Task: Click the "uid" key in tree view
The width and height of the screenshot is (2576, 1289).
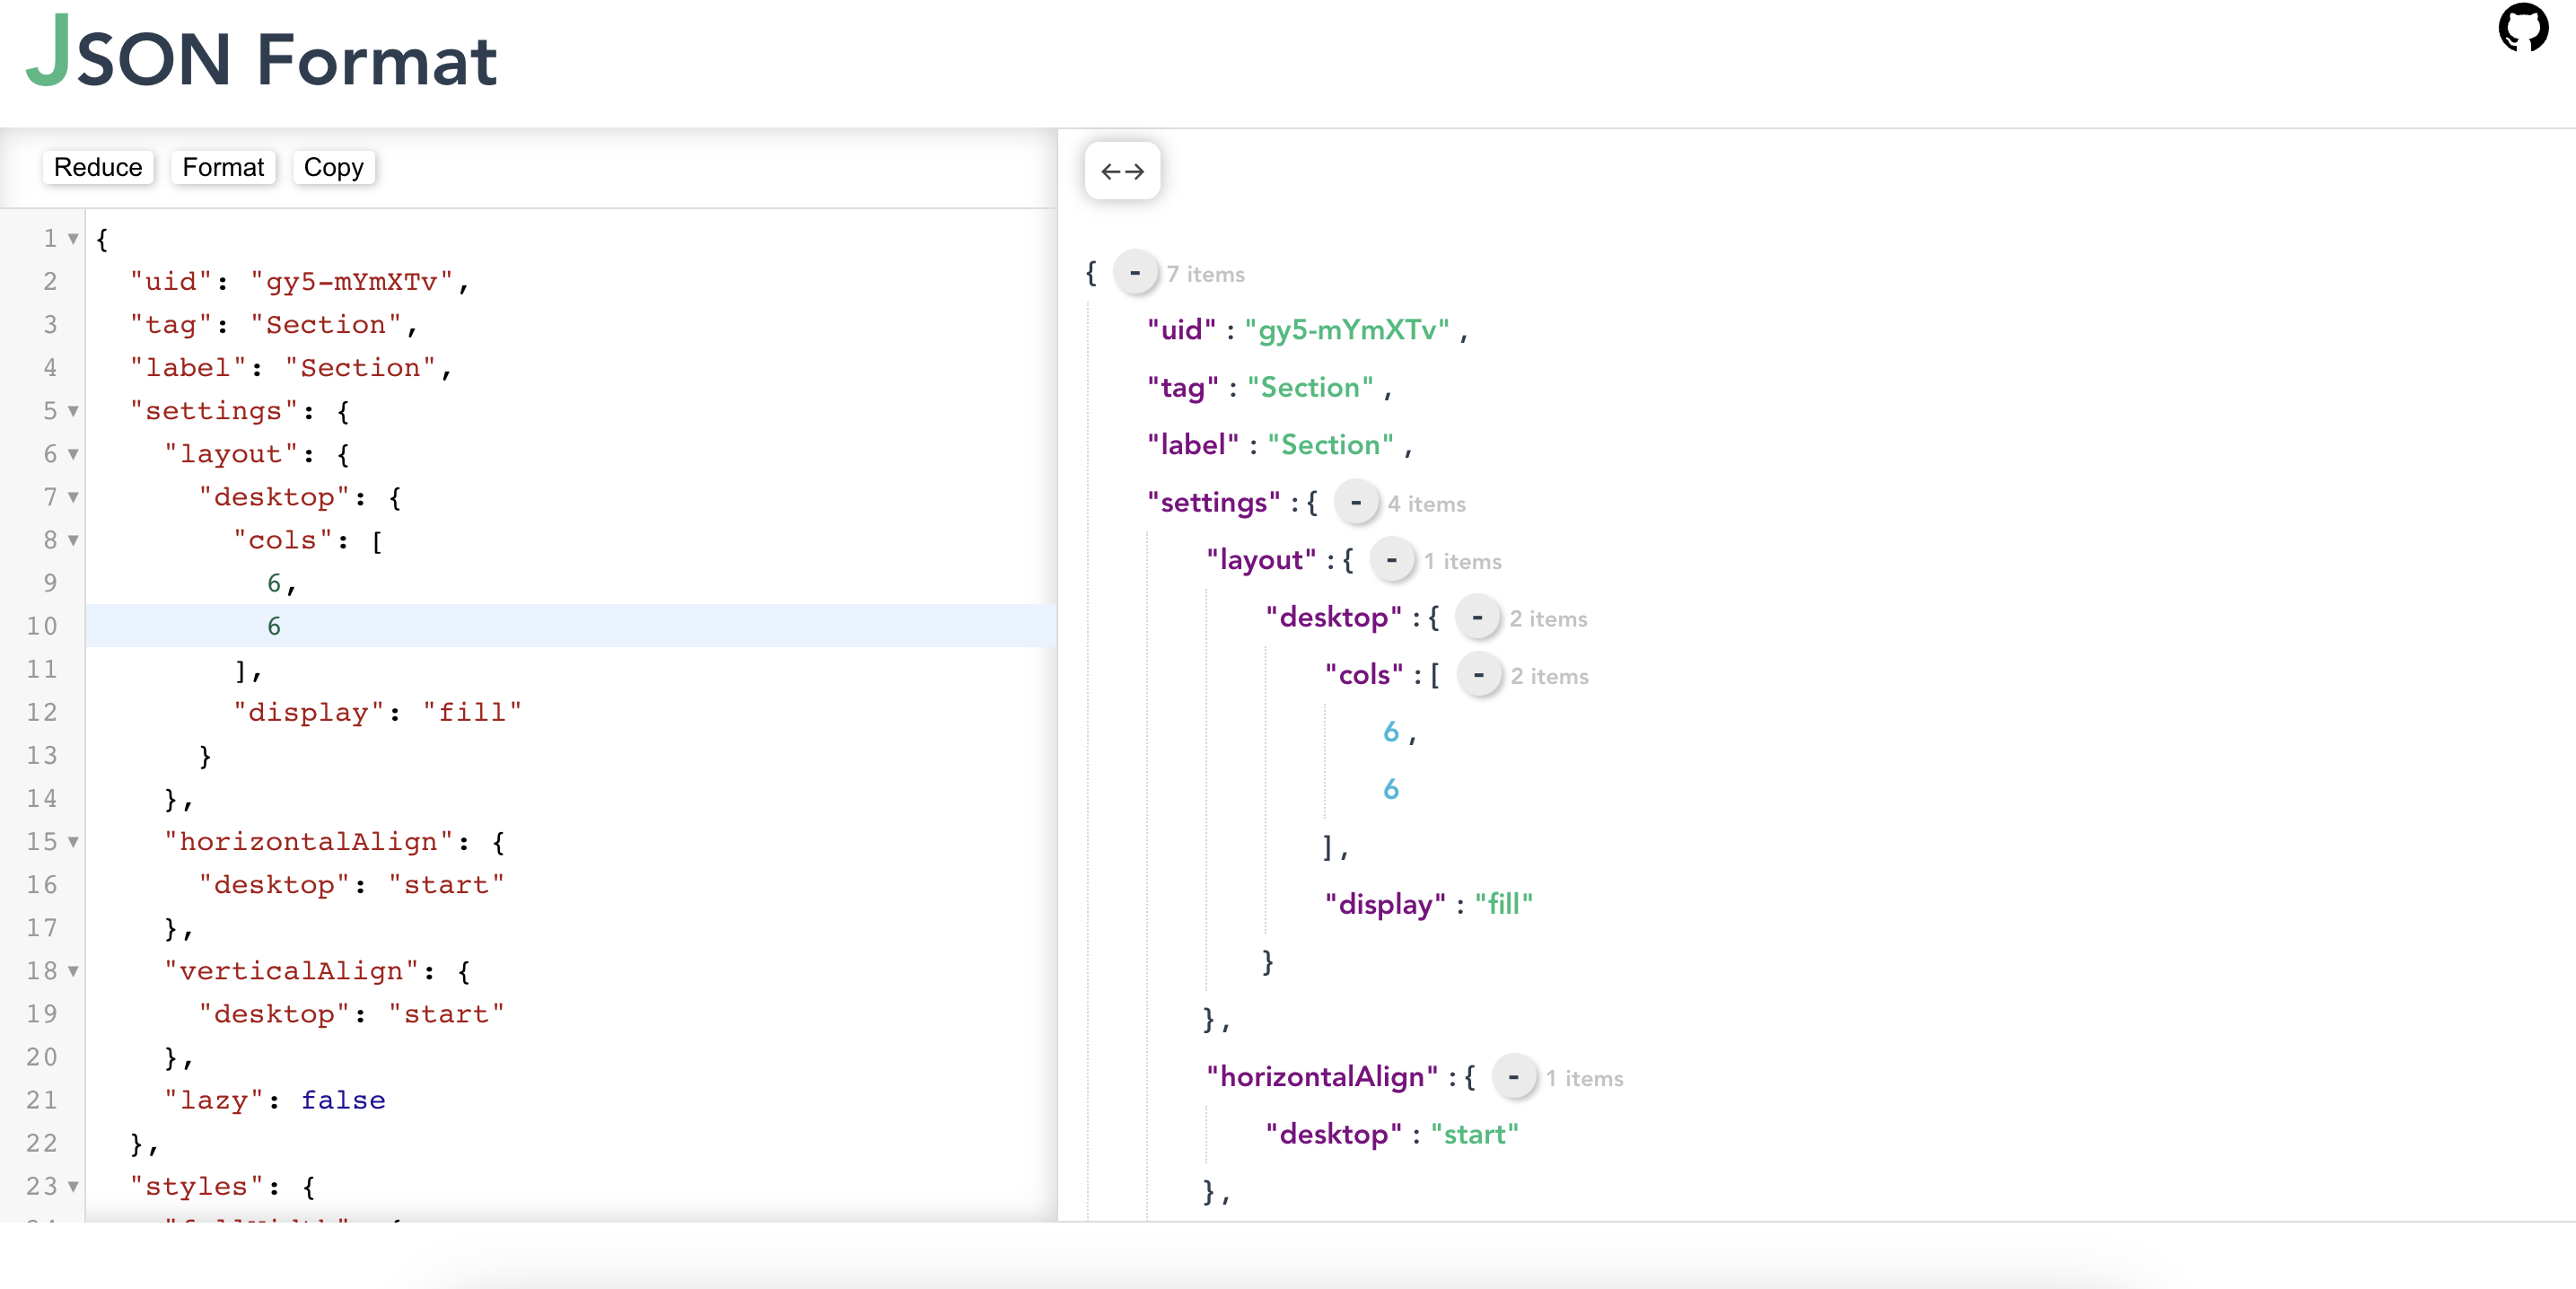Action: click(1181, 330)
